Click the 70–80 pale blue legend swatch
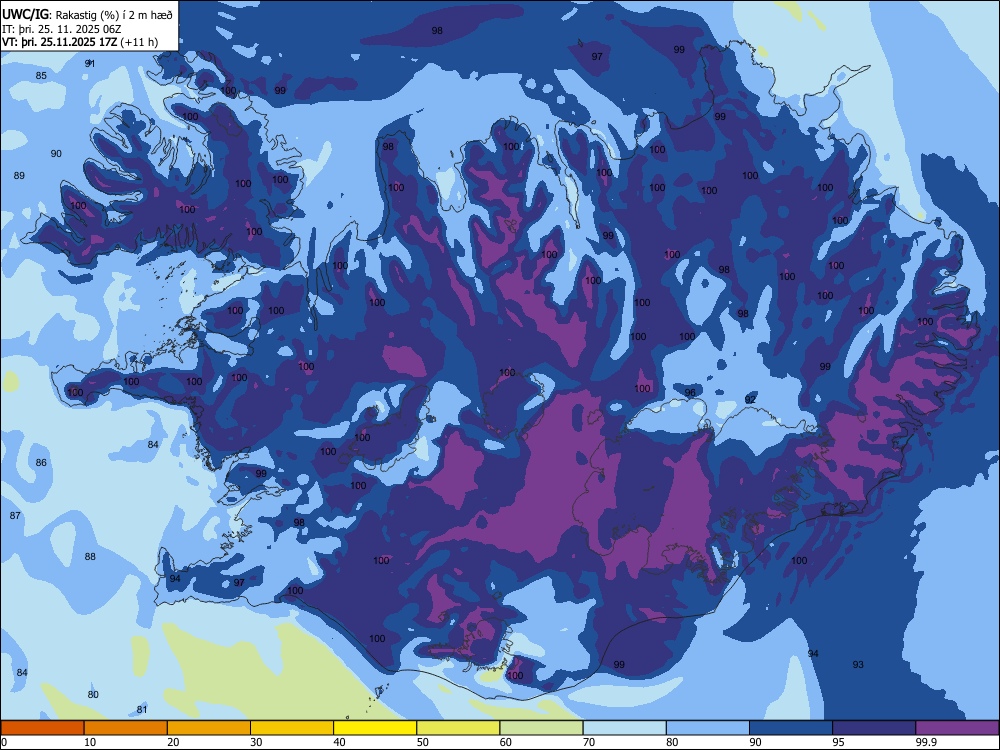The height and width of the screenshot is (750, 1000). pyautogui.click(x=624, y=728)
